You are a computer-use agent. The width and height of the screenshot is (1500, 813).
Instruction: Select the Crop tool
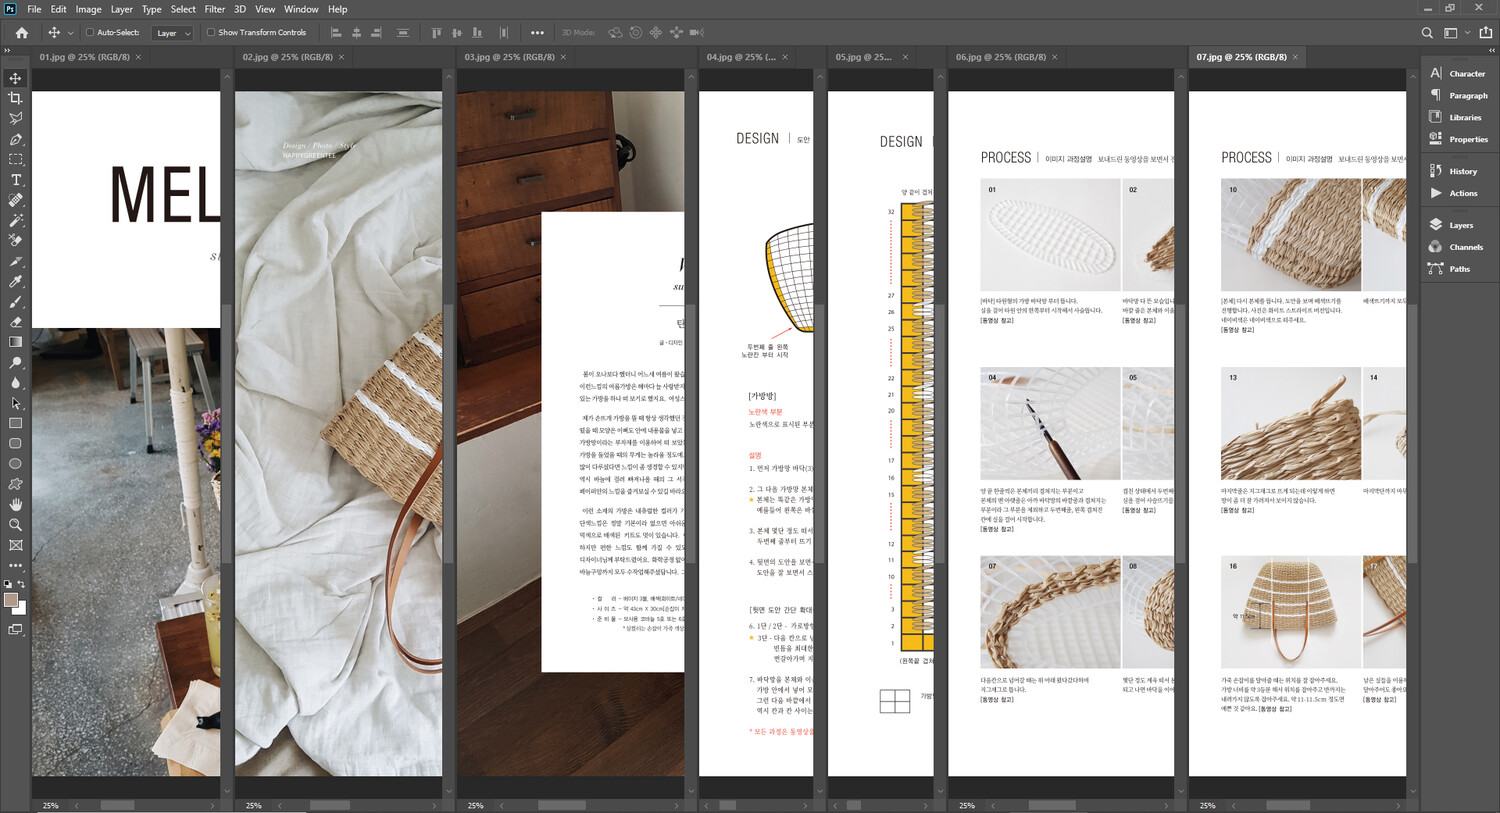point(15,98)
